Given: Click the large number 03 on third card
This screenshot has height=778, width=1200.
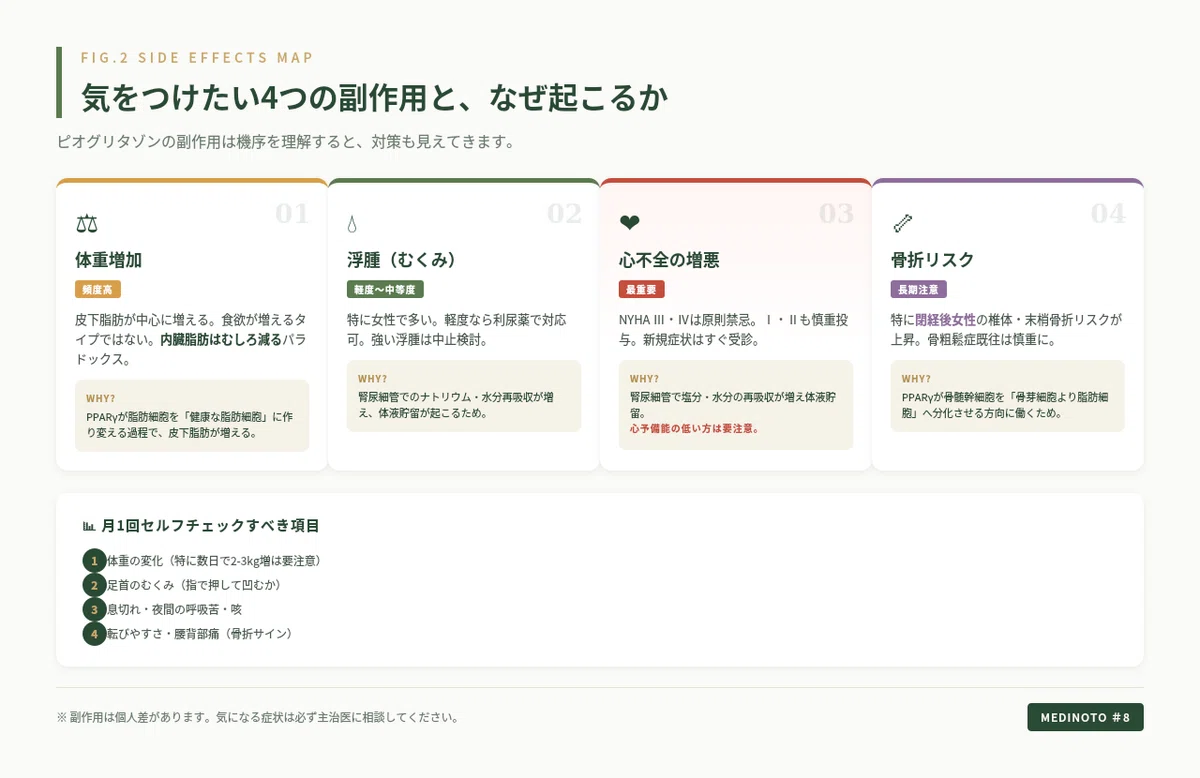Looking at the screenshot, I should (x=836, y=213).
